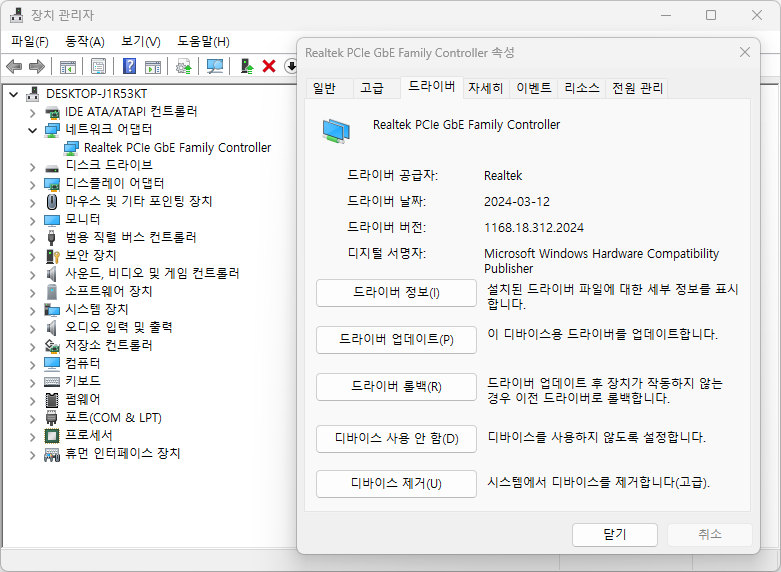Screen dimensions: 781x572
Task: Expand the IDE ATA/ATAPI 컨트롤러 category
Action: coord(32,113)
